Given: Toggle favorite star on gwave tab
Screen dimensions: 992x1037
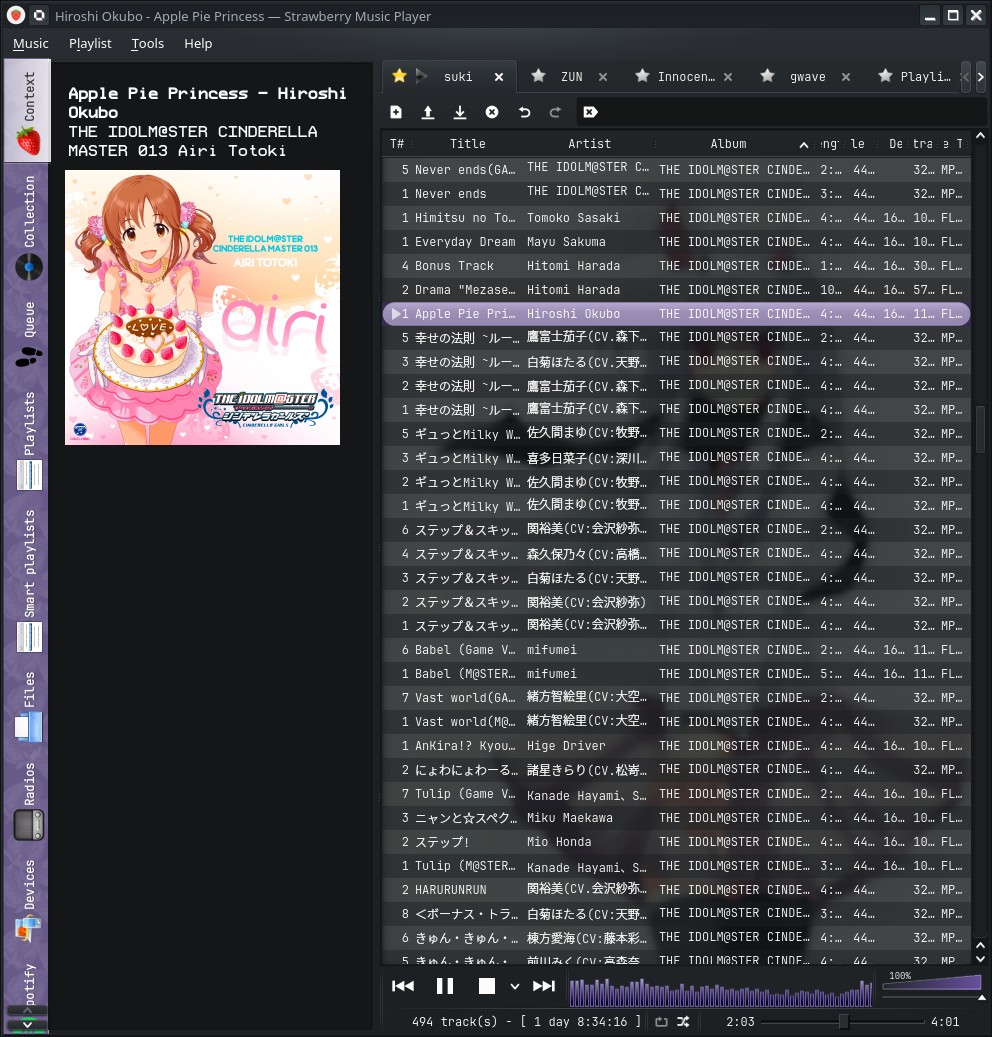Looking at the screenshot, I should tap(767, 75).
